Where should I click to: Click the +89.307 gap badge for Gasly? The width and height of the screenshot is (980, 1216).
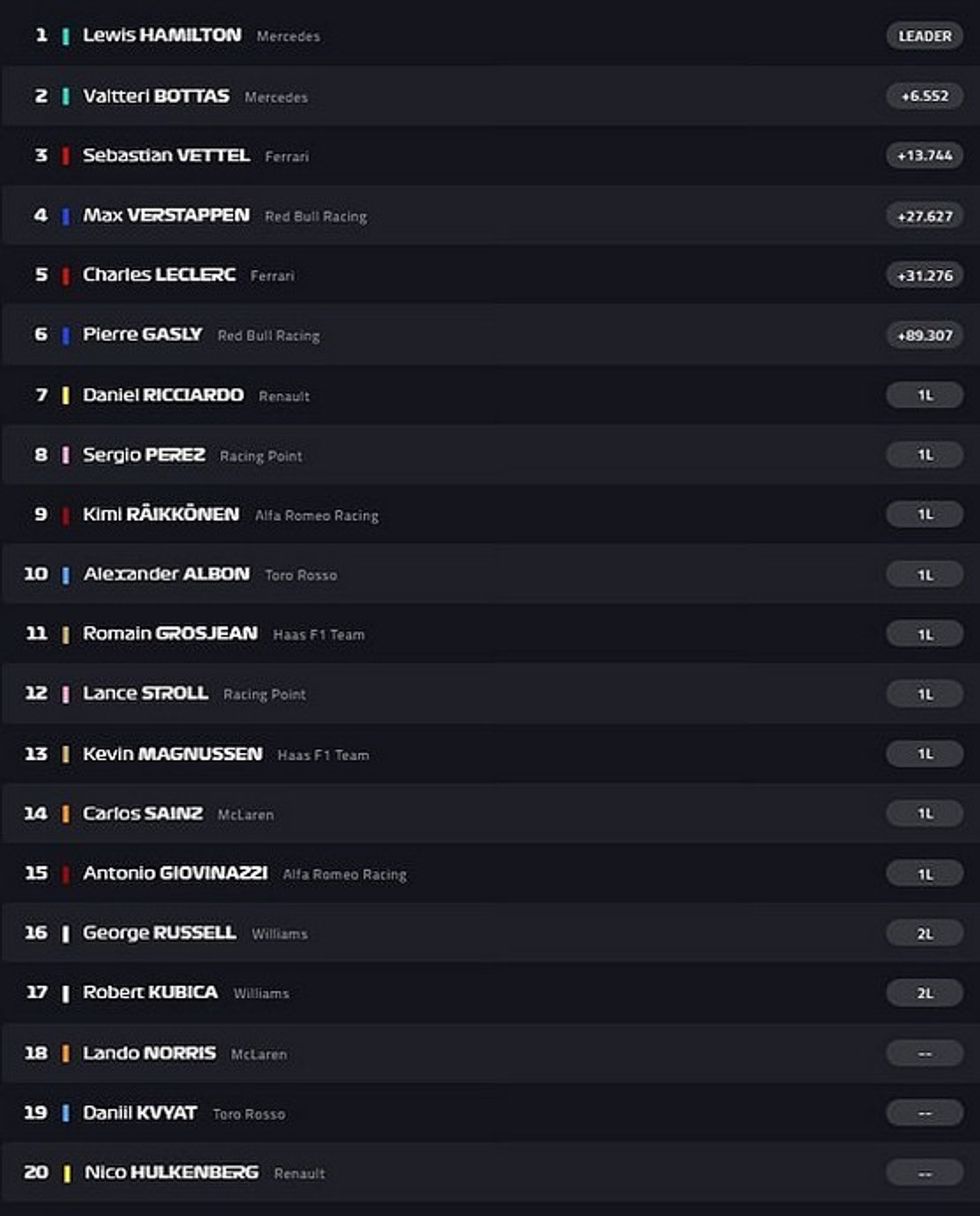pos(924,335)
